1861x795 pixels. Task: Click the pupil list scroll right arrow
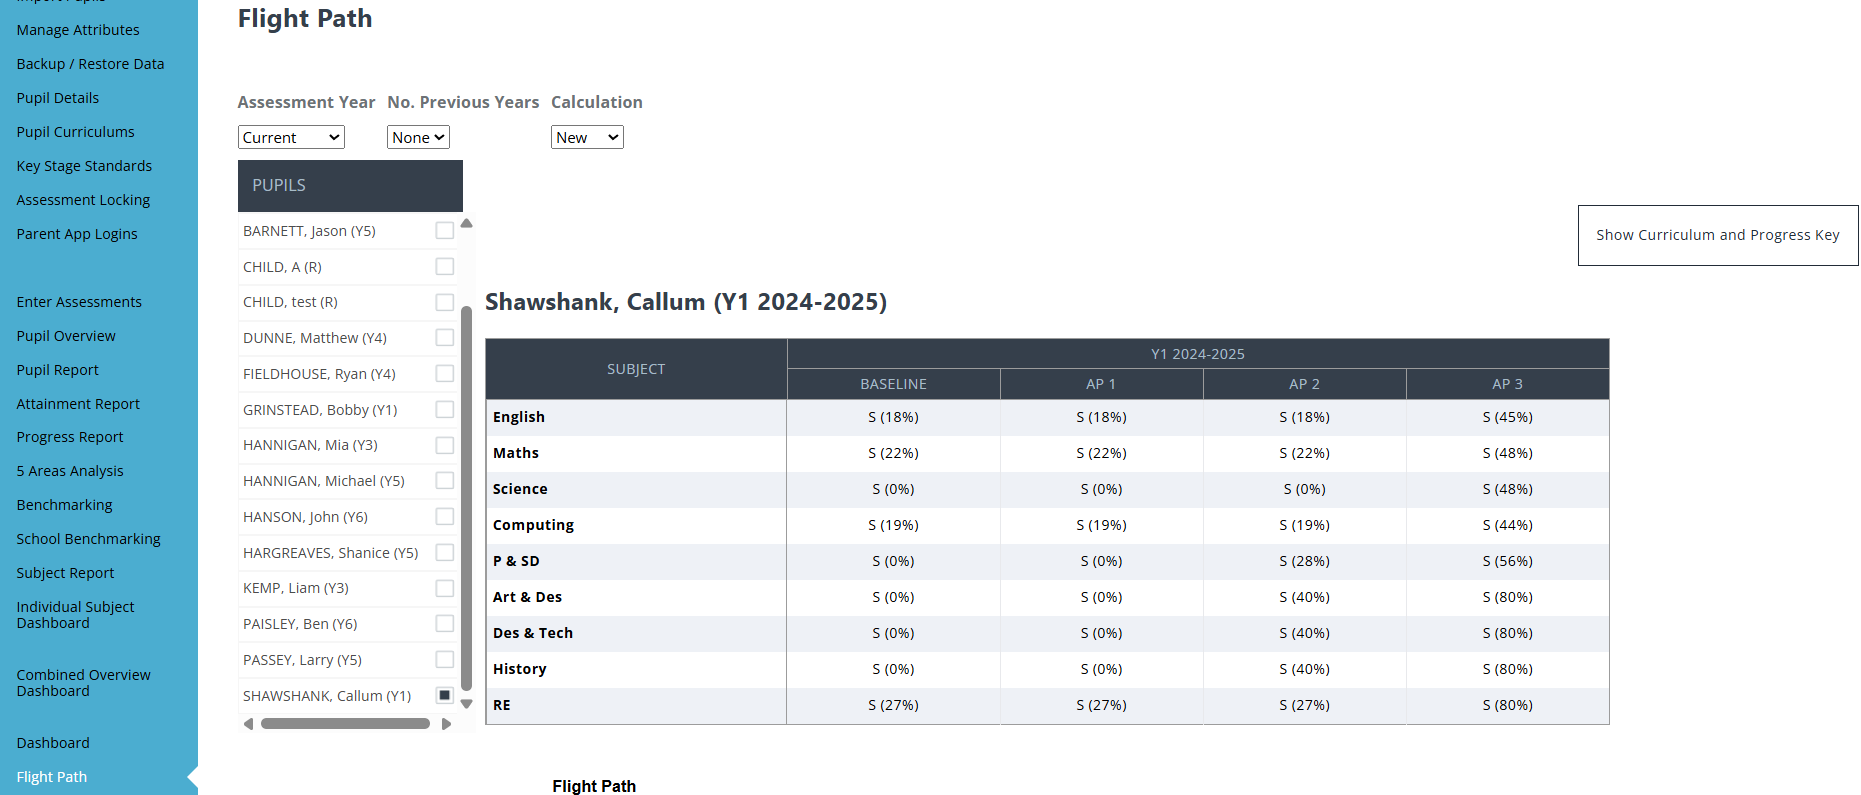446,724
